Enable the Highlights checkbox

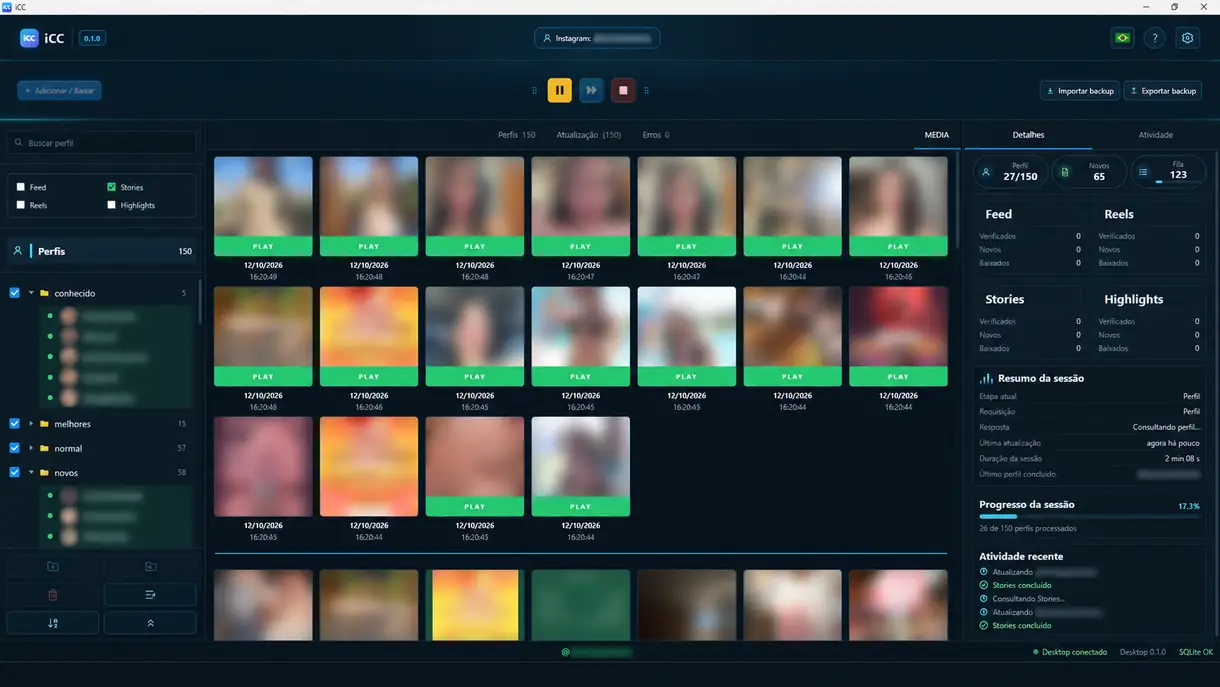coord(111,205)
